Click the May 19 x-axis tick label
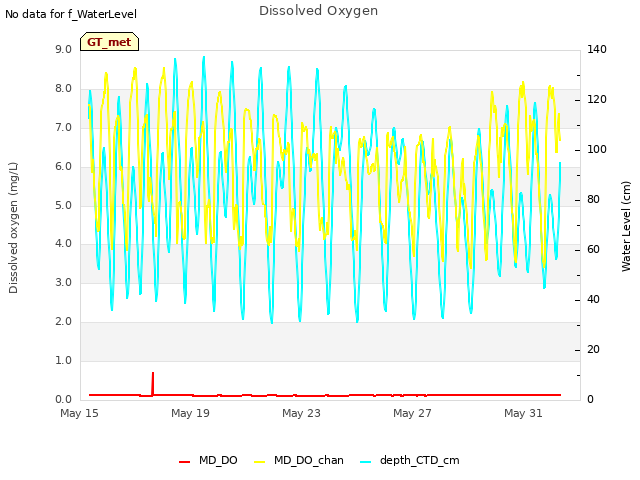The height and width of the screenshot is (480, 640). coord(190,413)
